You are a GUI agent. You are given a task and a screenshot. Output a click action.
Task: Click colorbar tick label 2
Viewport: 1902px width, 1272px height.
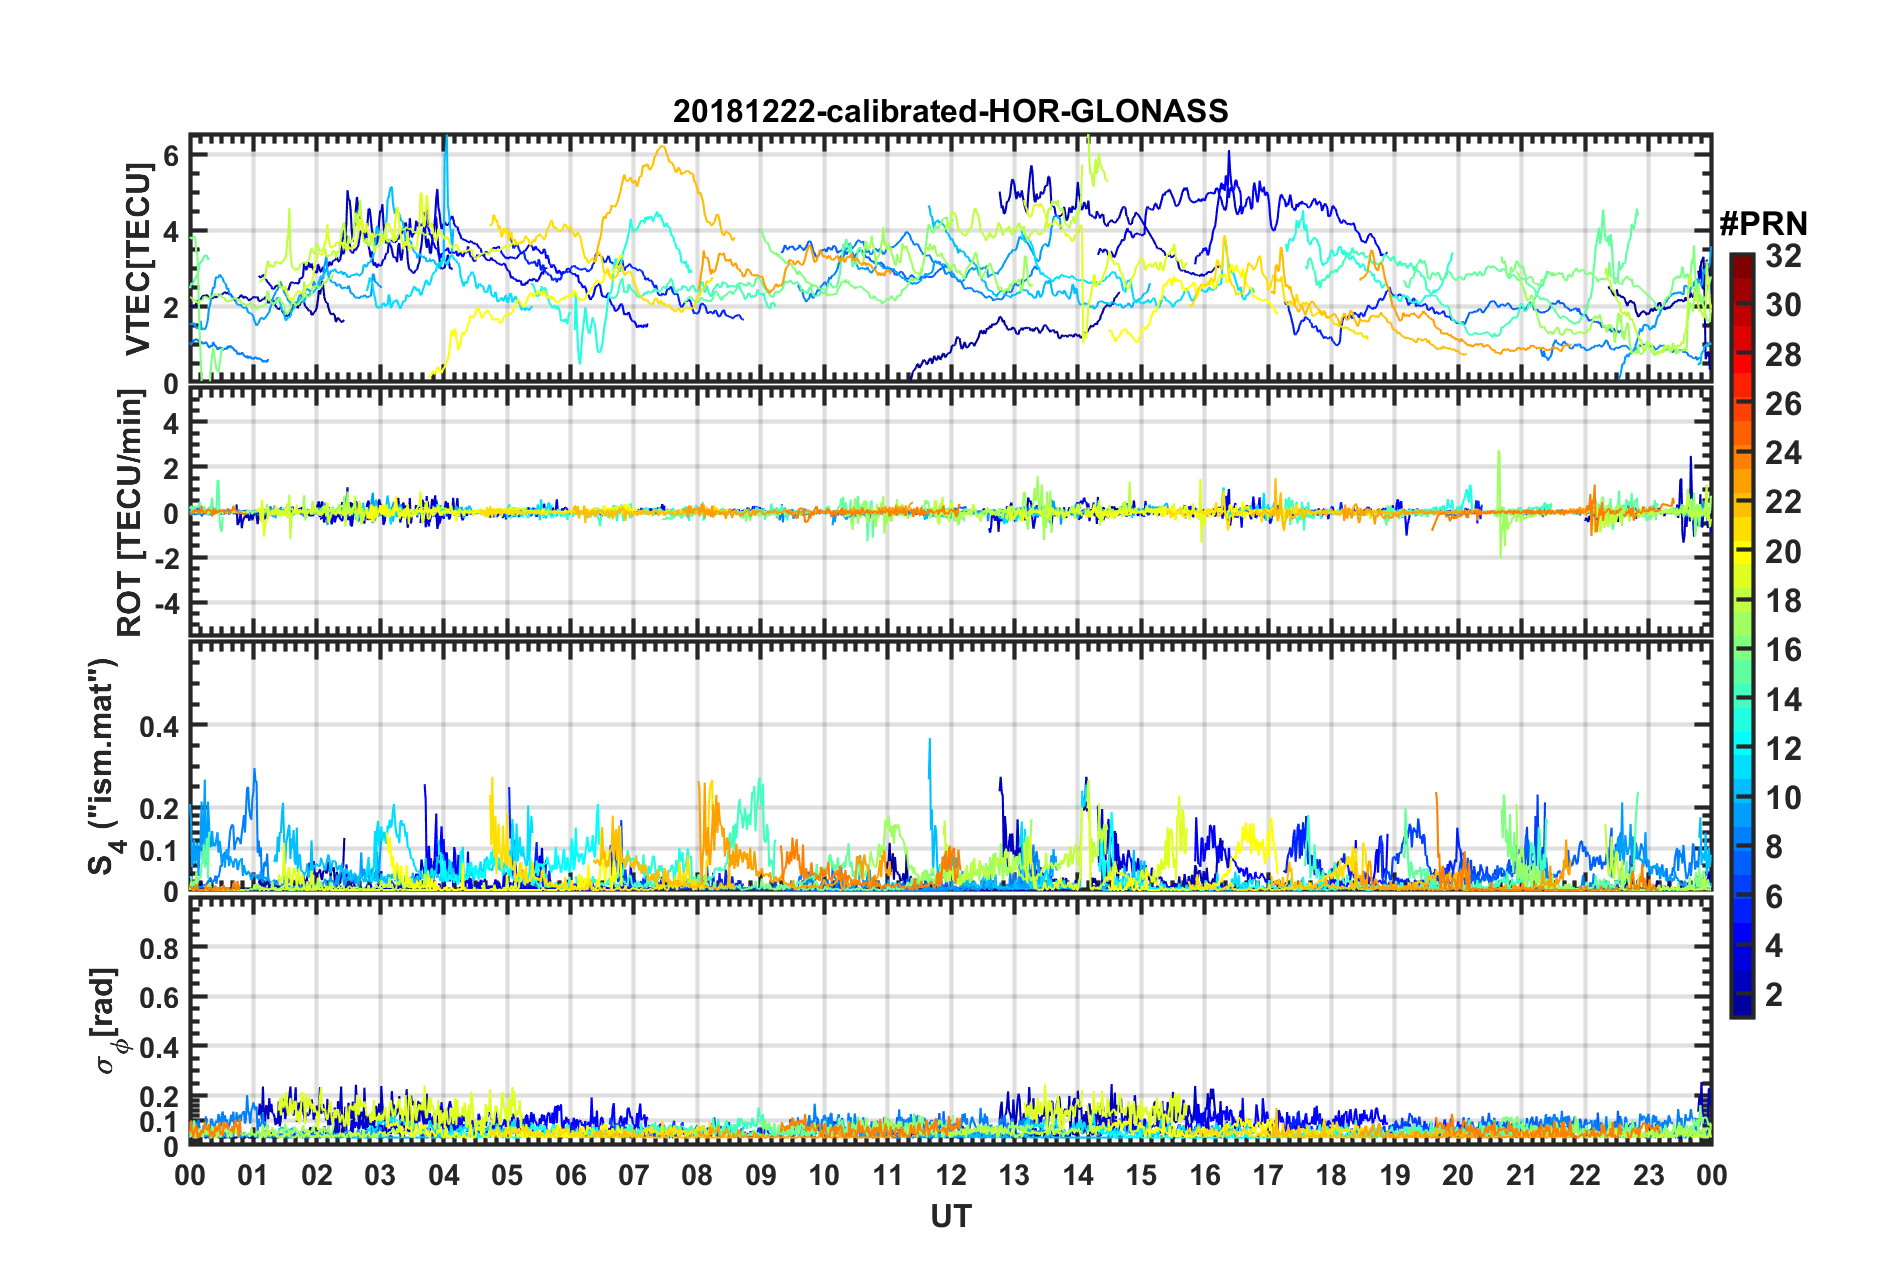click(1774, 994)
